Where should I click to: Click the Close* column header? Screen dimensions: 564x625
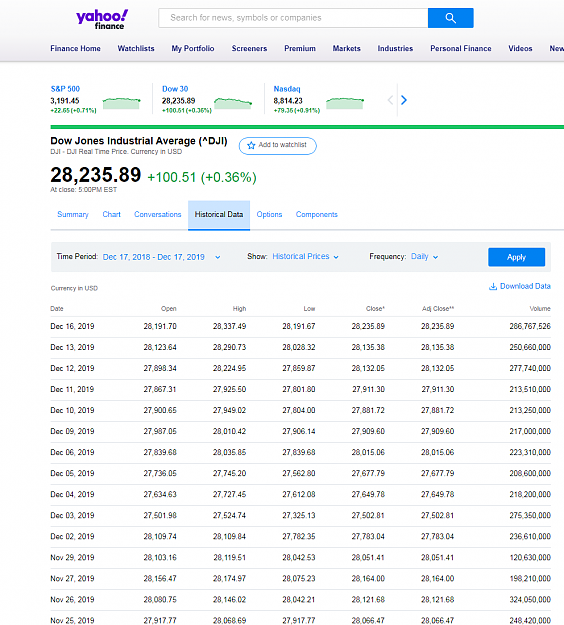[x=375, y=309]
